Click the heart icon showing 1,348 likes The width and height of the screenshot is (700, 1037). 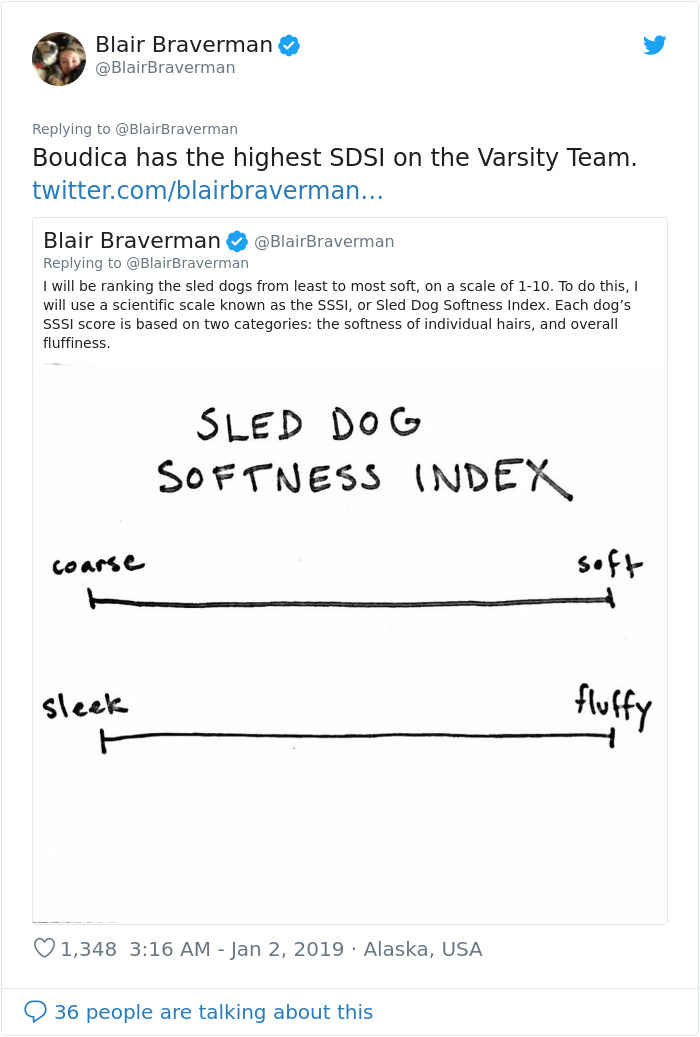(x=44, y=948)
